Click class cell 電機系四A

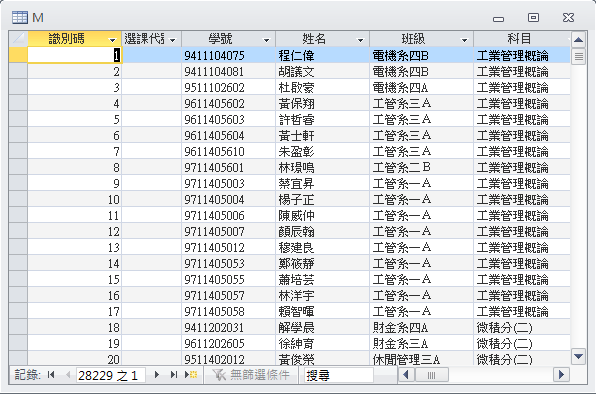click(422, 87)
